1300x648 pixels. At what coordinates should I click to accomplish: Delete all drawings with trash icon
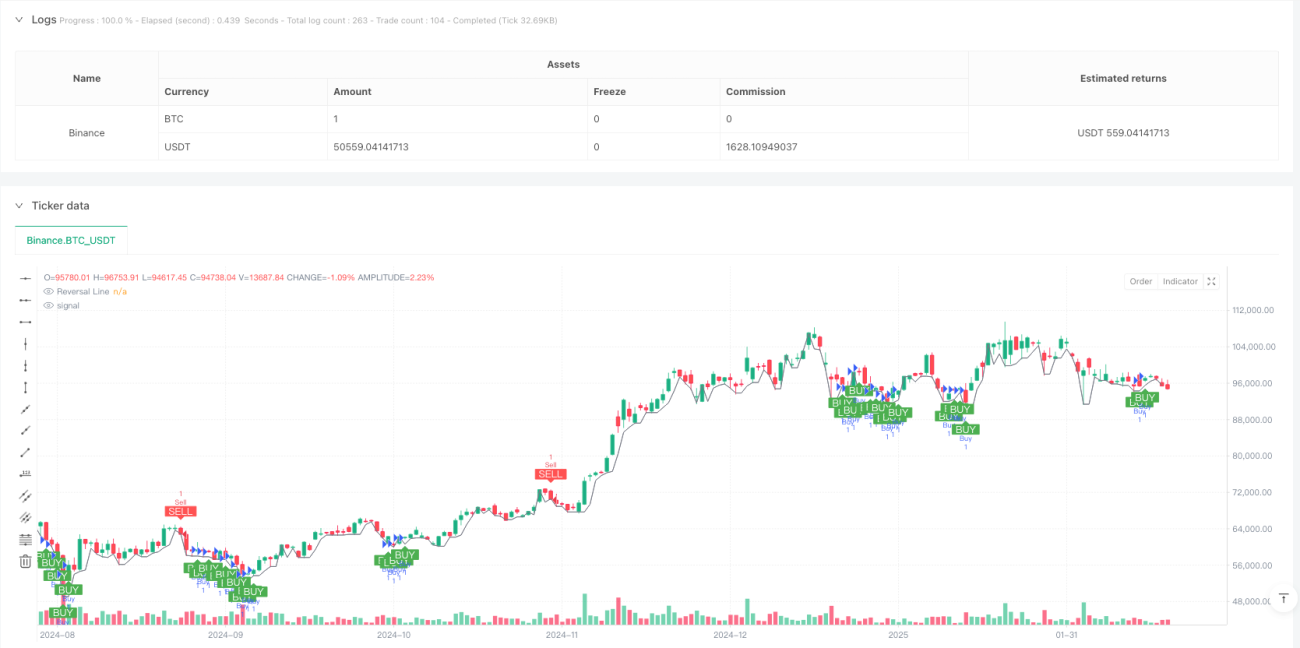pyautogui.click(x=25, y=561)
